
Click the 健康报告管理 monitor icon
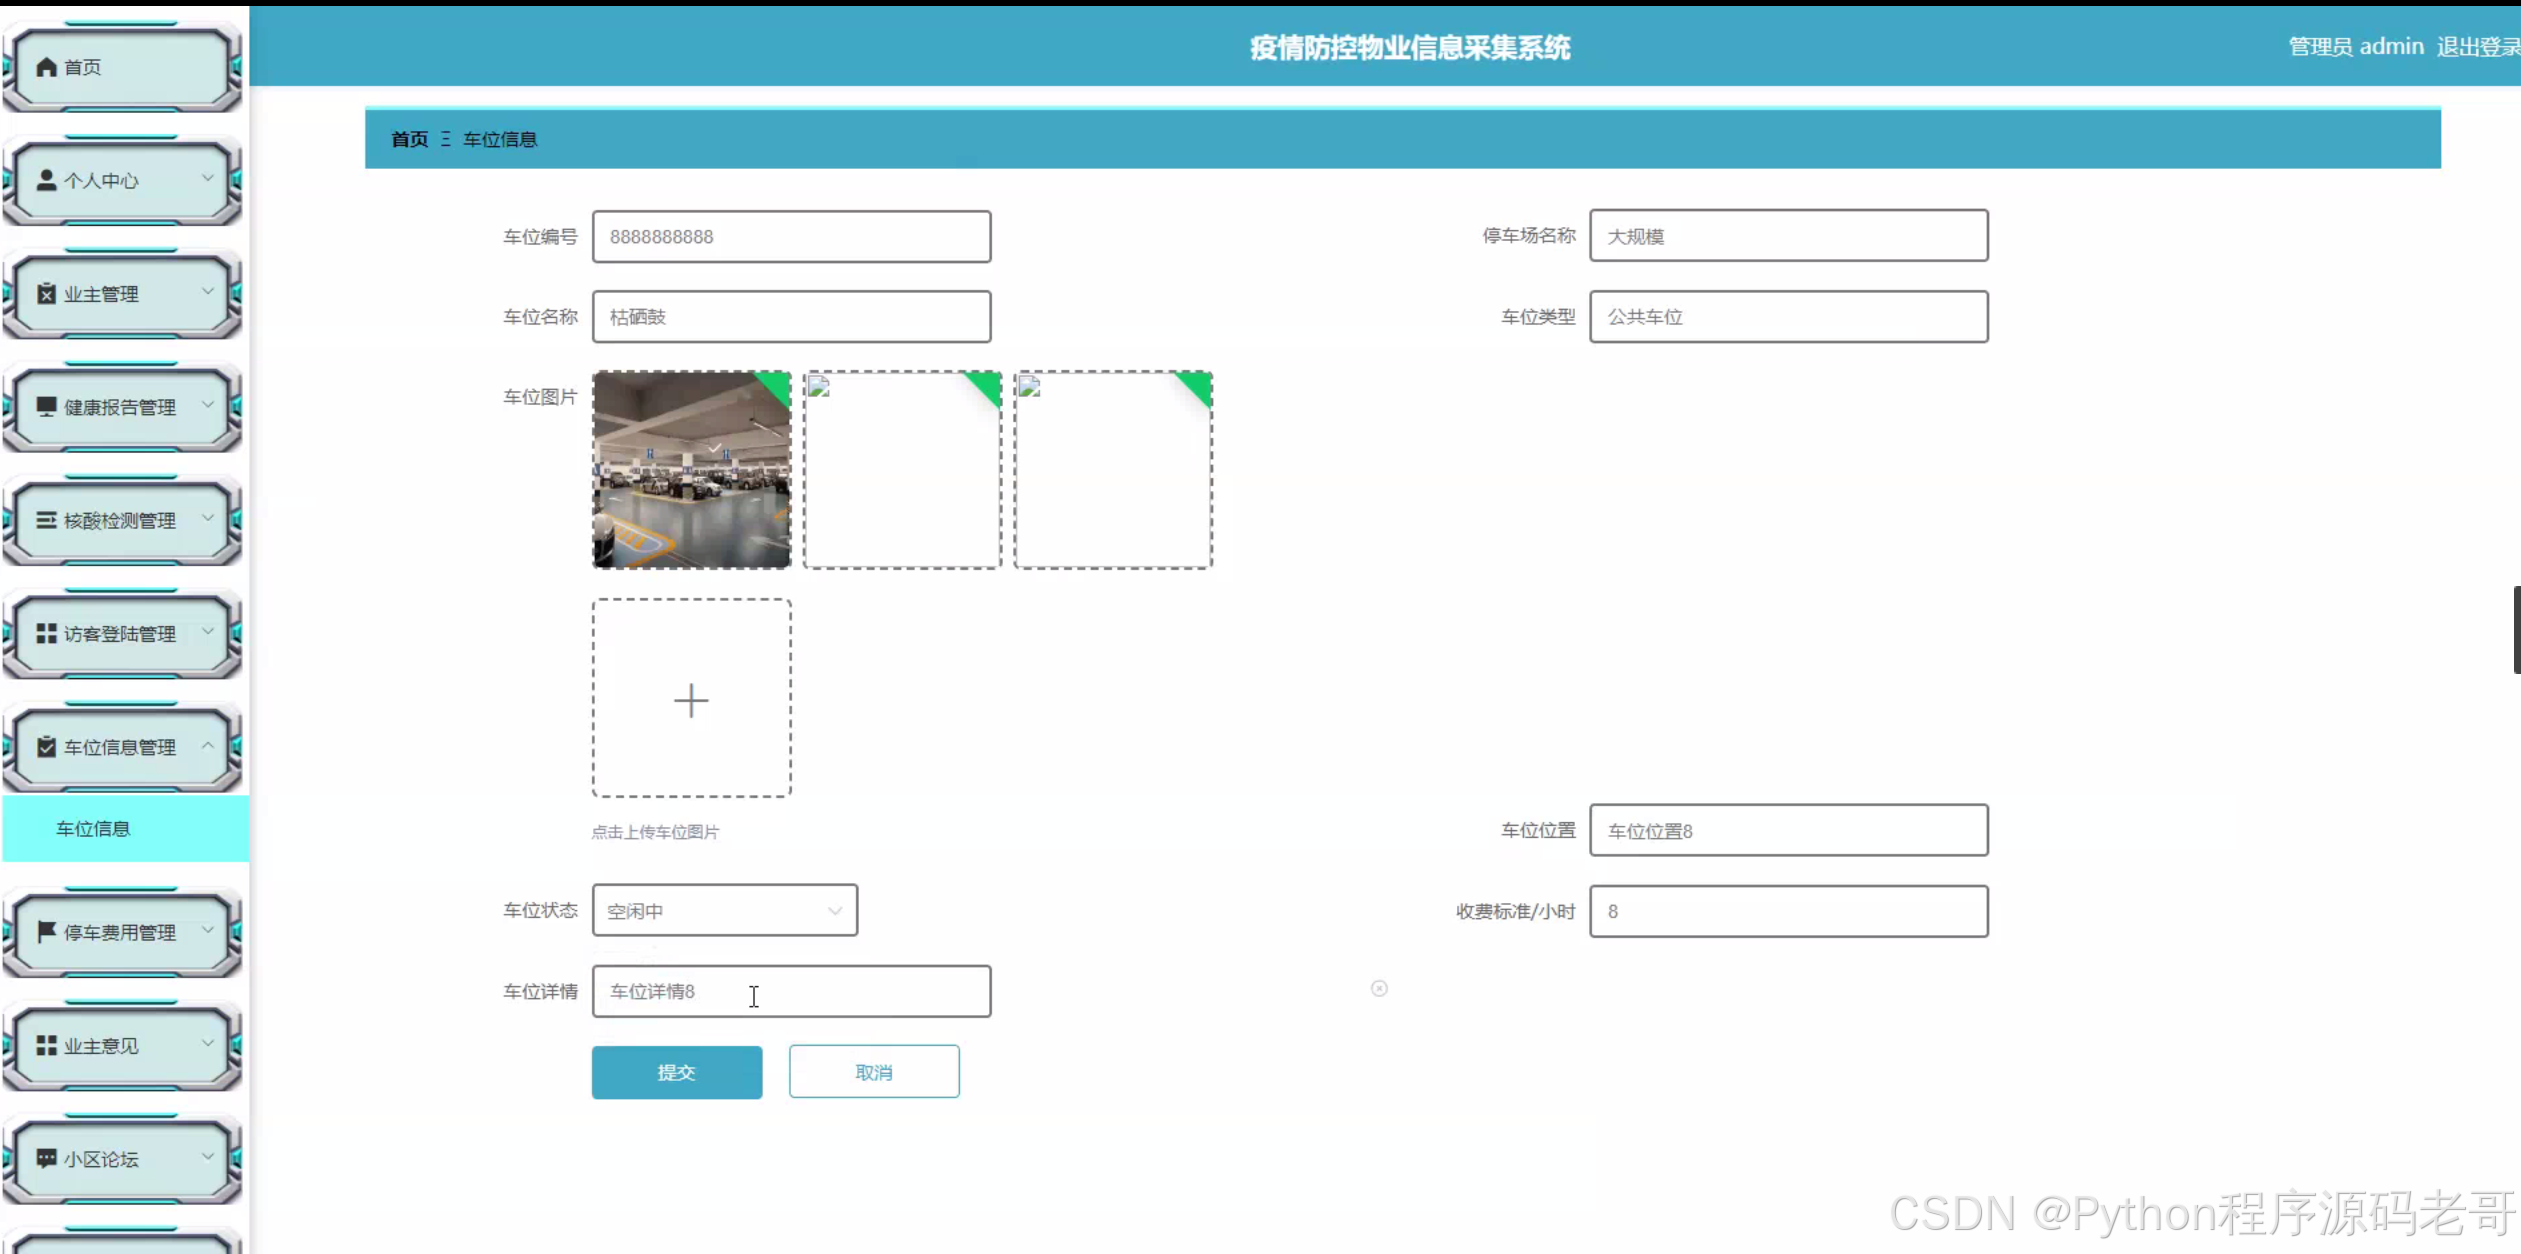[x=46, y=406]
